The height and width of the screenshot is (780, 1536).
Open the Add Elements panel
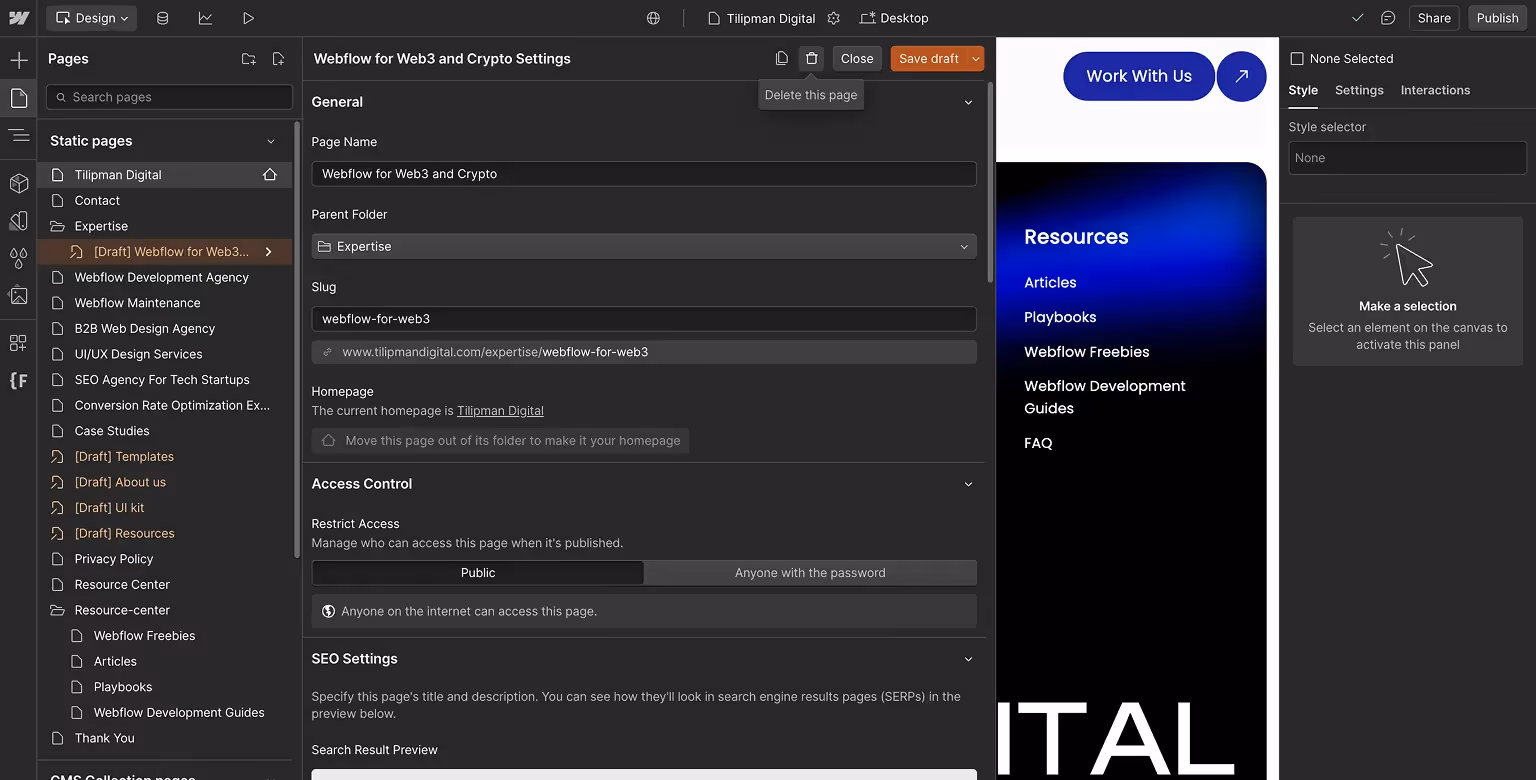coord(18,60)
